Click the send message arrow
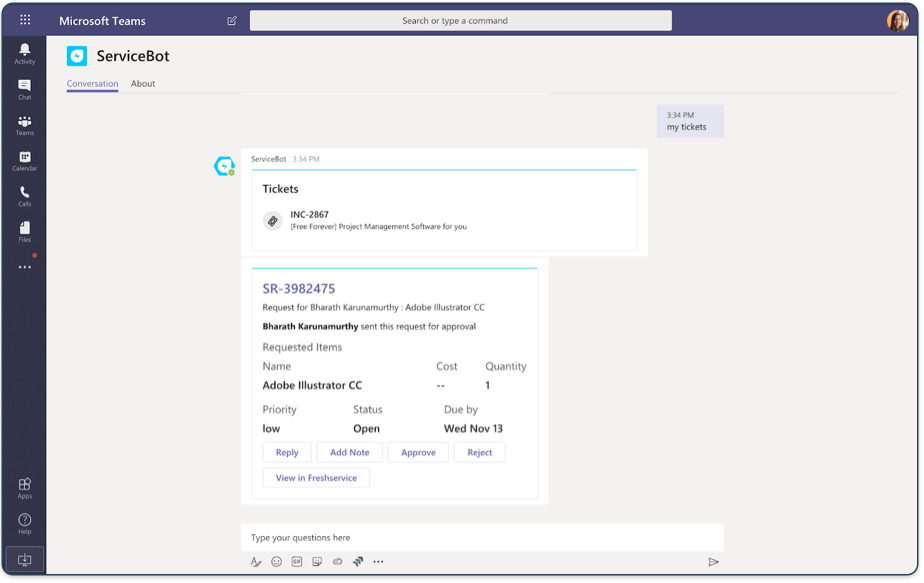Screen dimensions: 924x583 click(x=713, y=562)
